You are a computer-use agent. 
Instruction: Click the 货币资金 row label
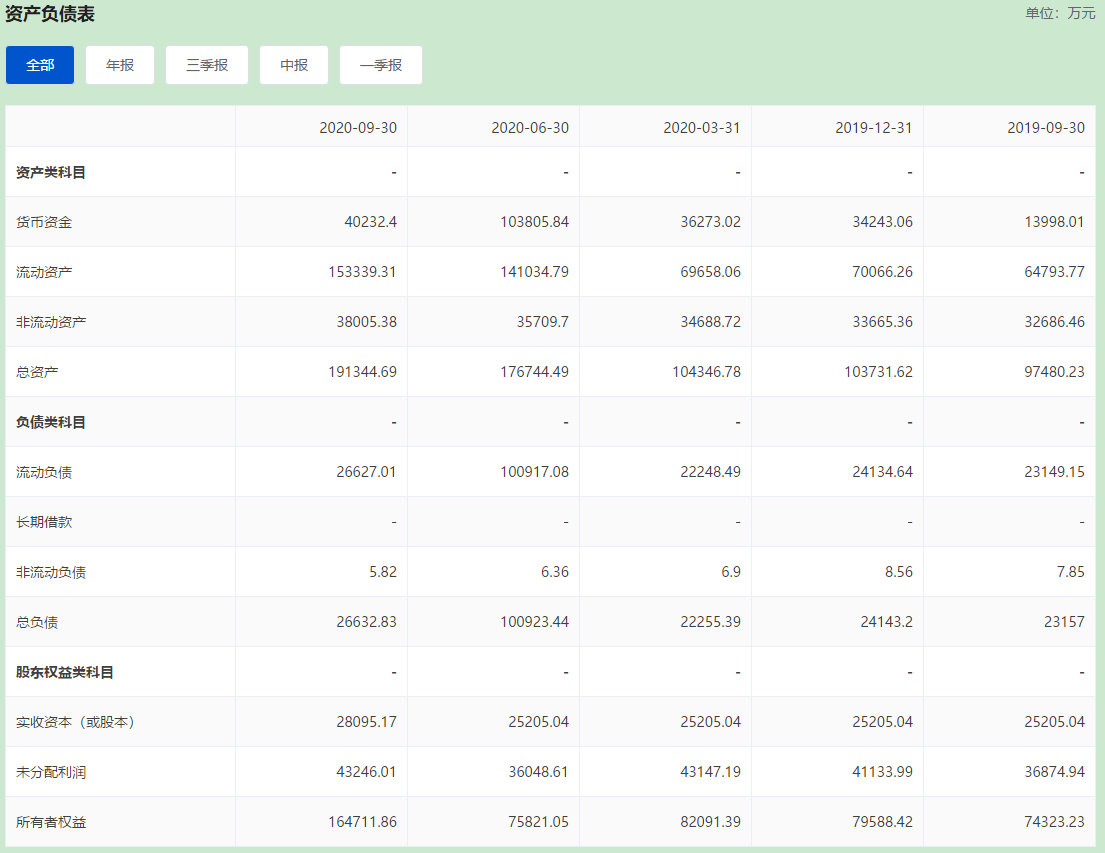click(44, 222)
